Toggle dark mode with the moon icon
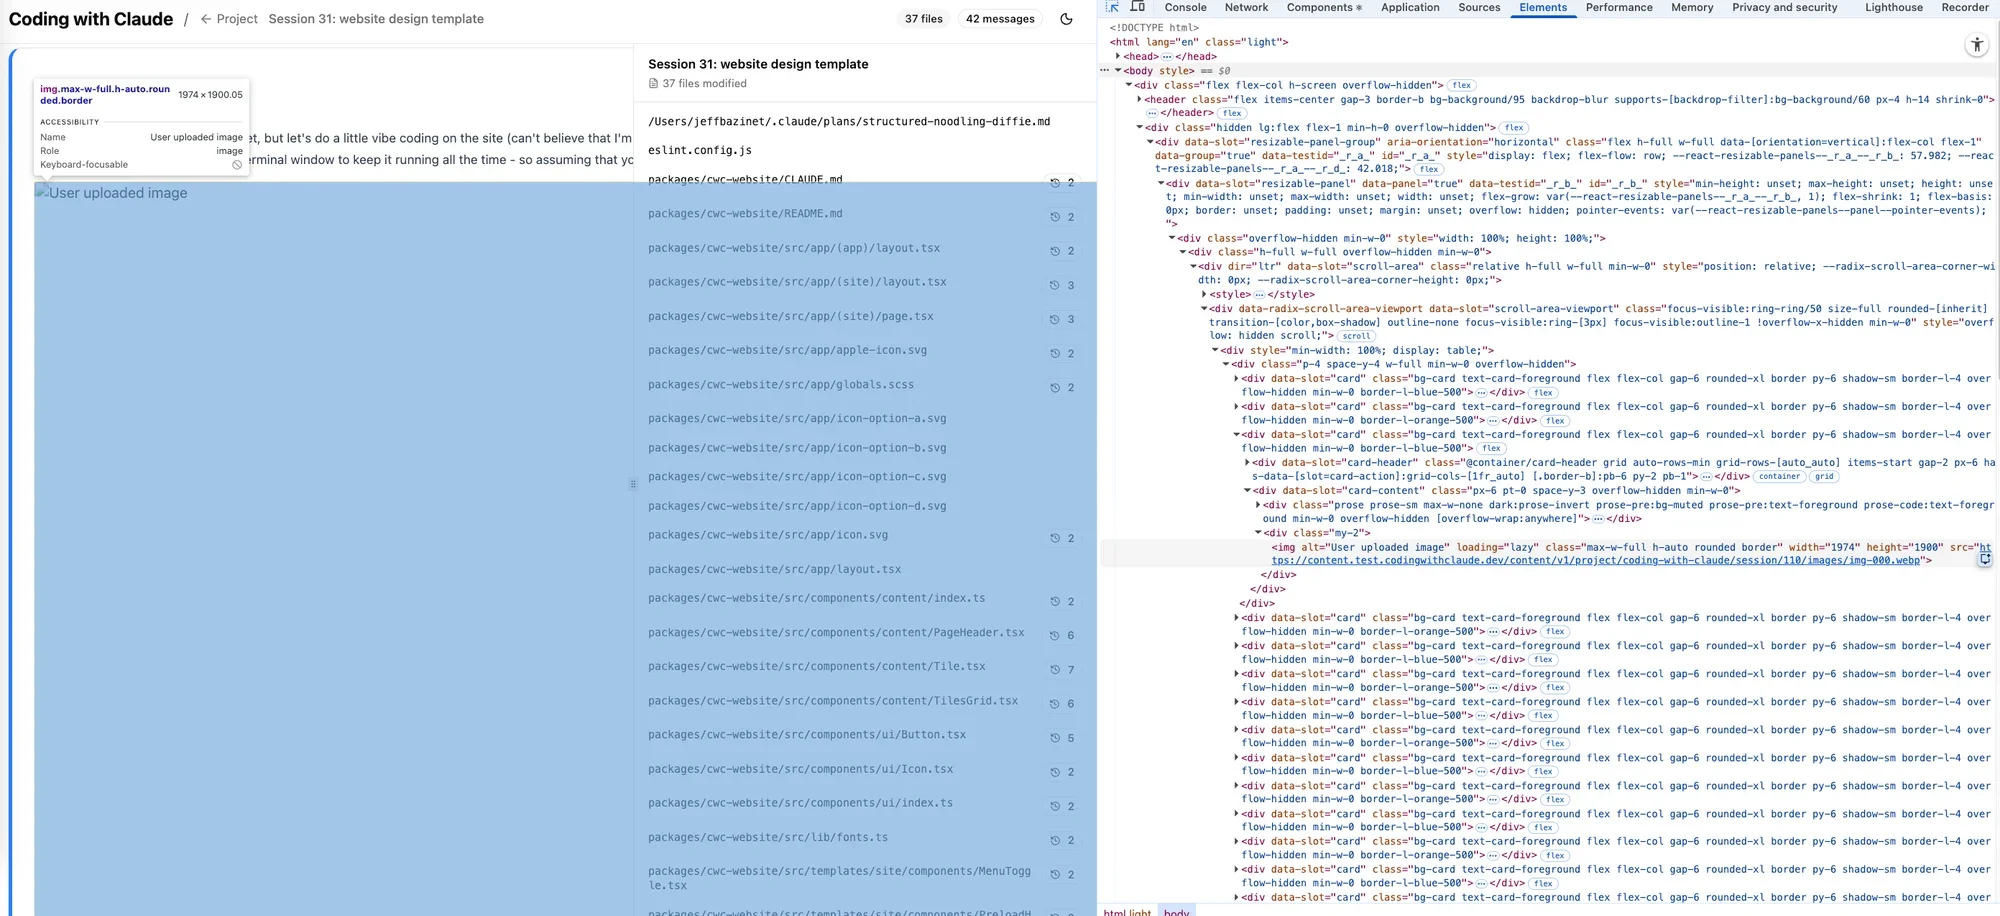 tap(1066, 19)
